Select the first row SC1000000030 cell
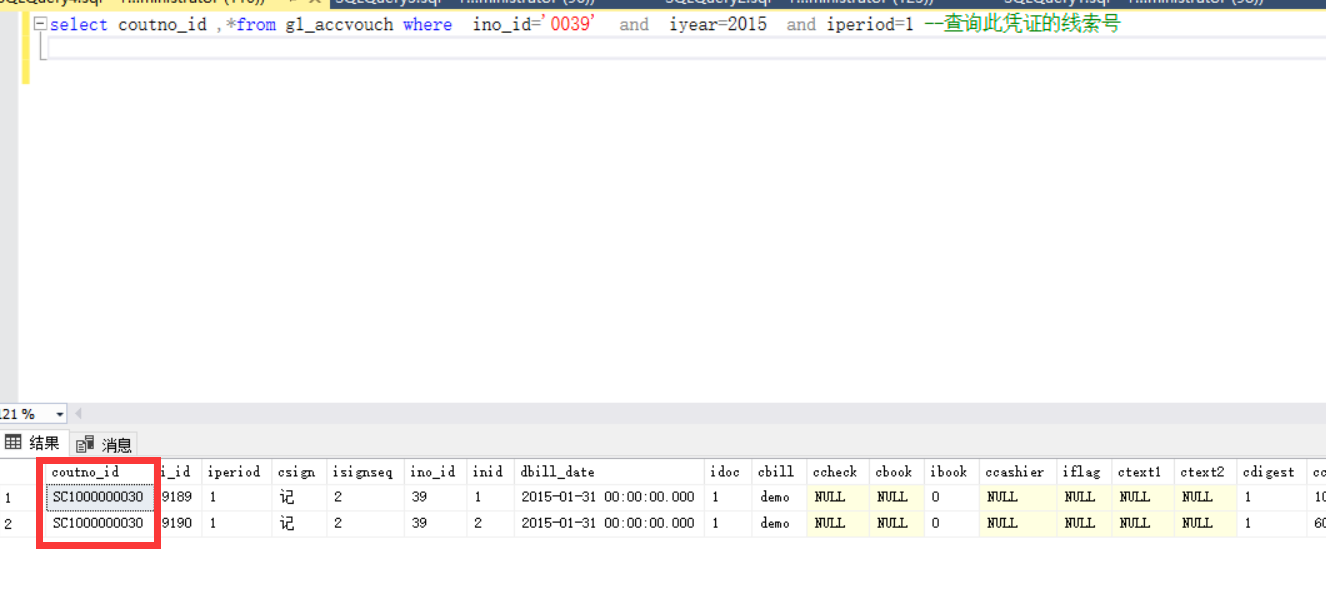This screenshot has width=1326, height=596. (x=98, y=497)
